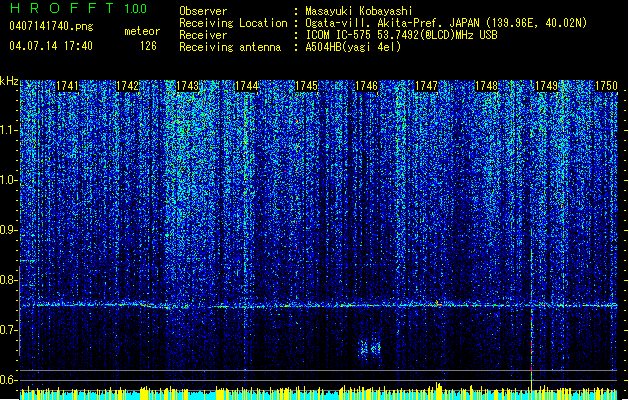Click the 1745 time marker
This screenshot has height=400, width=629.
click(x=306, y=86)
